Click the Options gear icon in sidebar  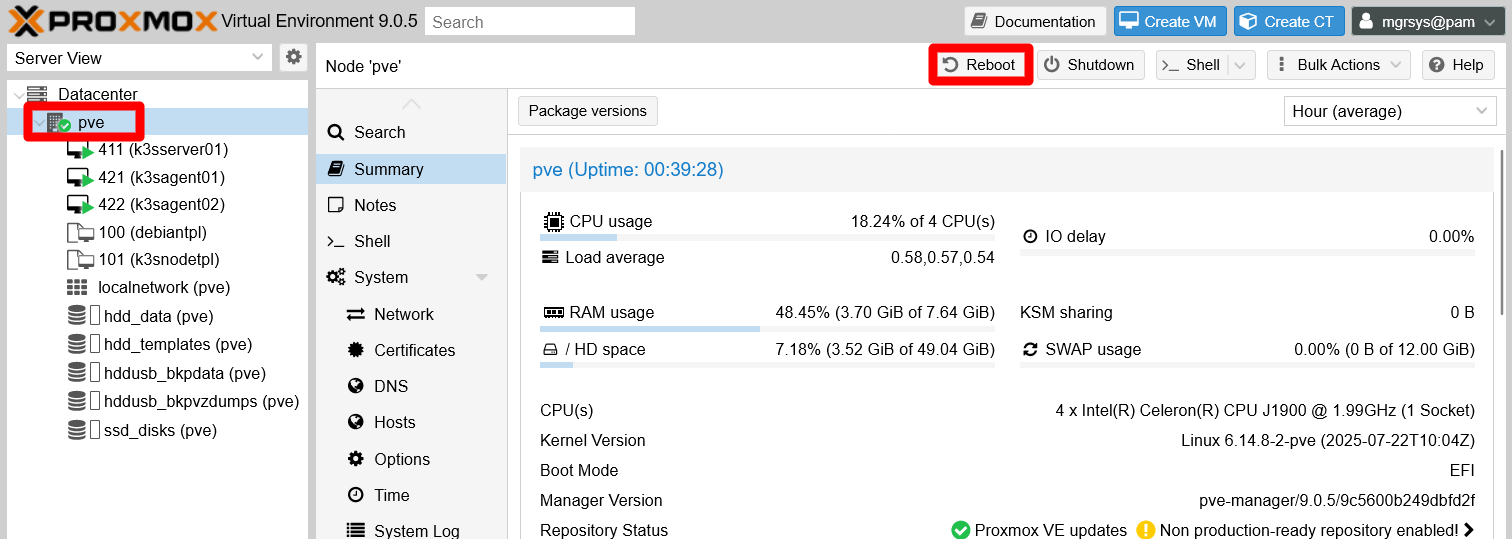tap(355, 459)
